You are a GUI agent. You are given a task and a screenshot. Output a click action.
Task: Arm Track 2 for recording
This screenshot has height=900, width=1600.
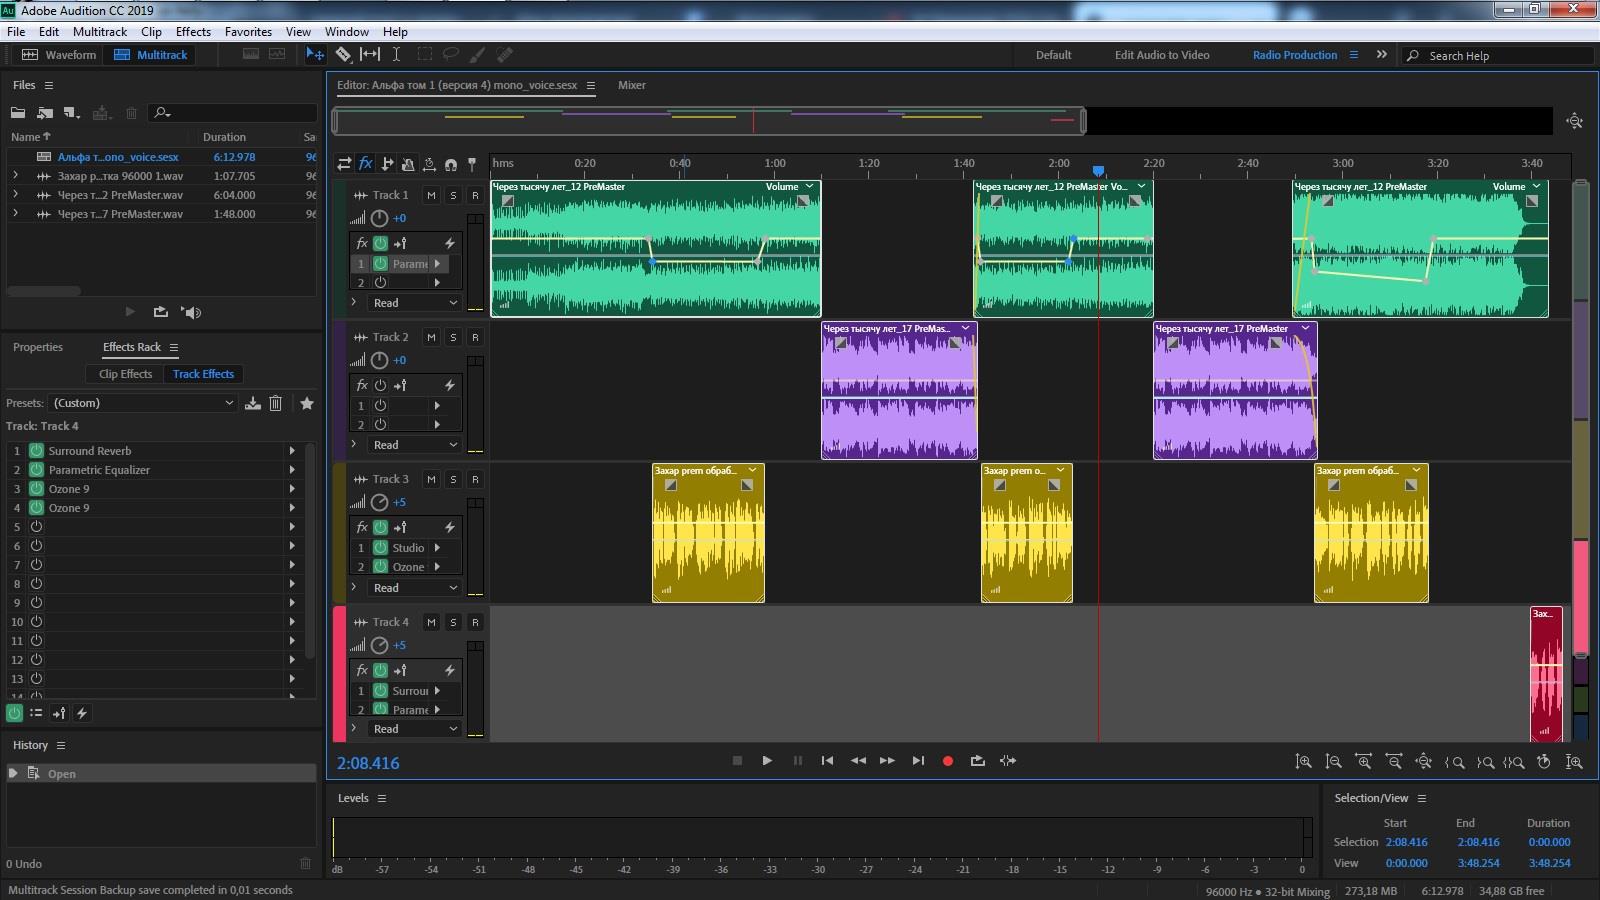click(x=475, y=337)
